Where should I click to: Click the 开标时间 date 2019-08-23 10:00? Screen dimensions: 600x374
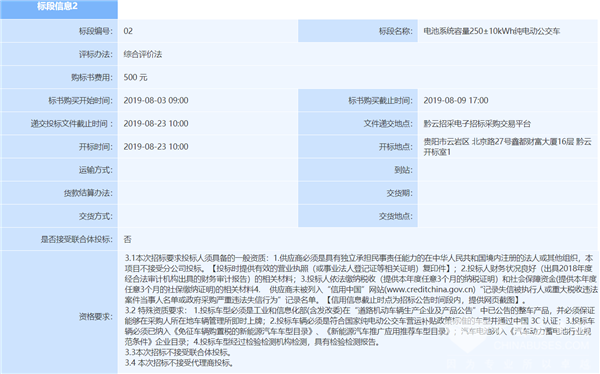point(156,147)
